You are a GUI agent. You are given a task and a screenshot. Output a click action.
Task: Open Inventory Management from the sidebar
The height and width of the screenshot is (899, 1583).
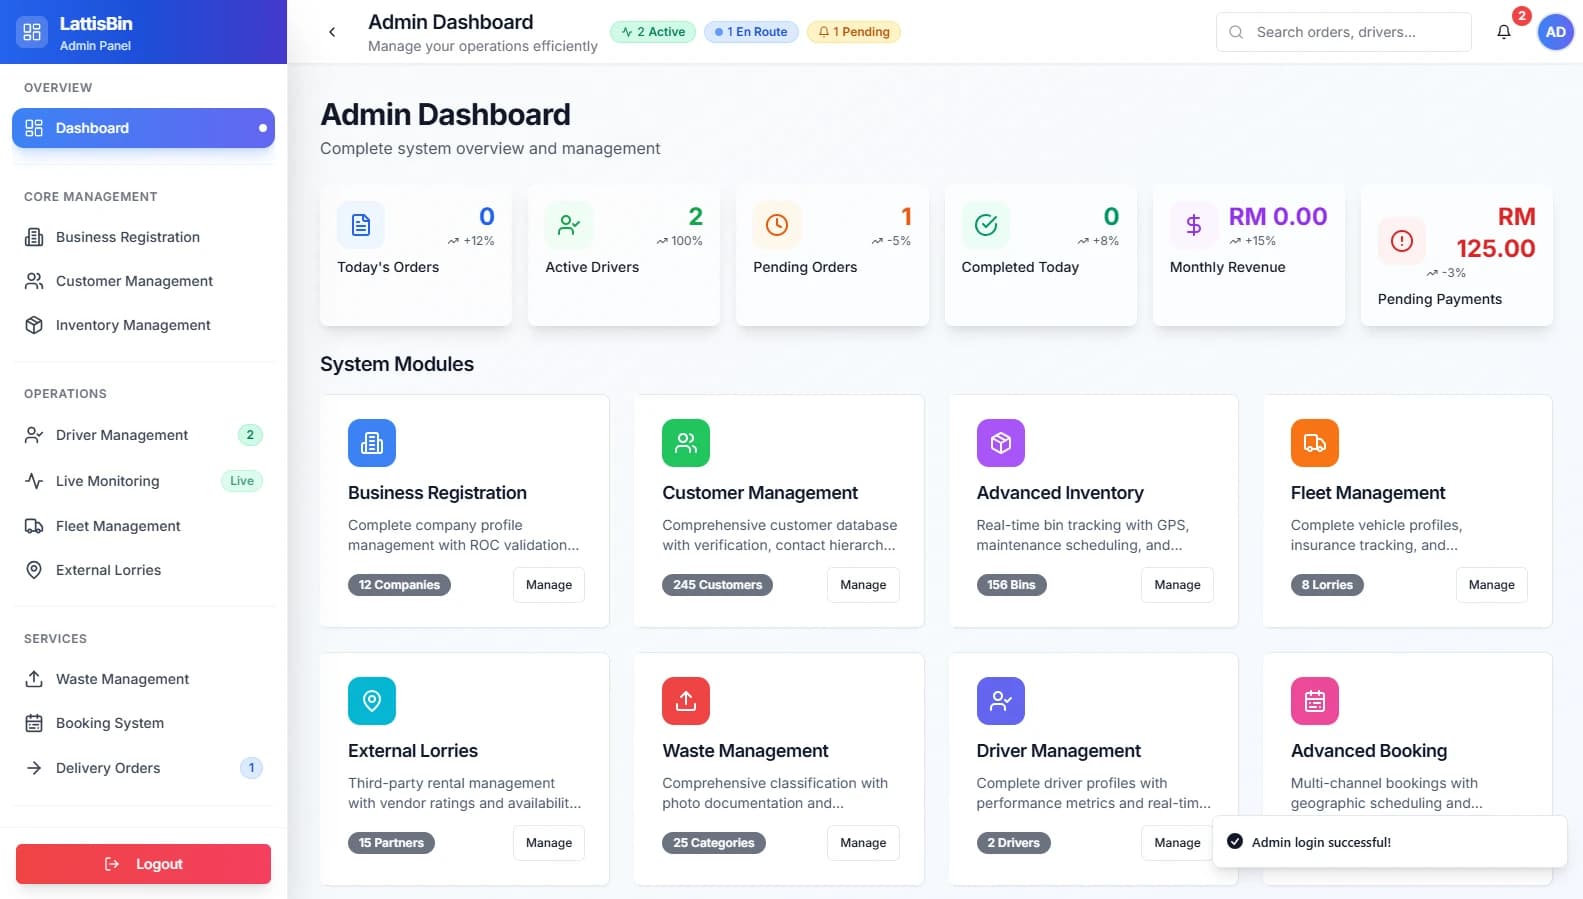tap(132, 325)
